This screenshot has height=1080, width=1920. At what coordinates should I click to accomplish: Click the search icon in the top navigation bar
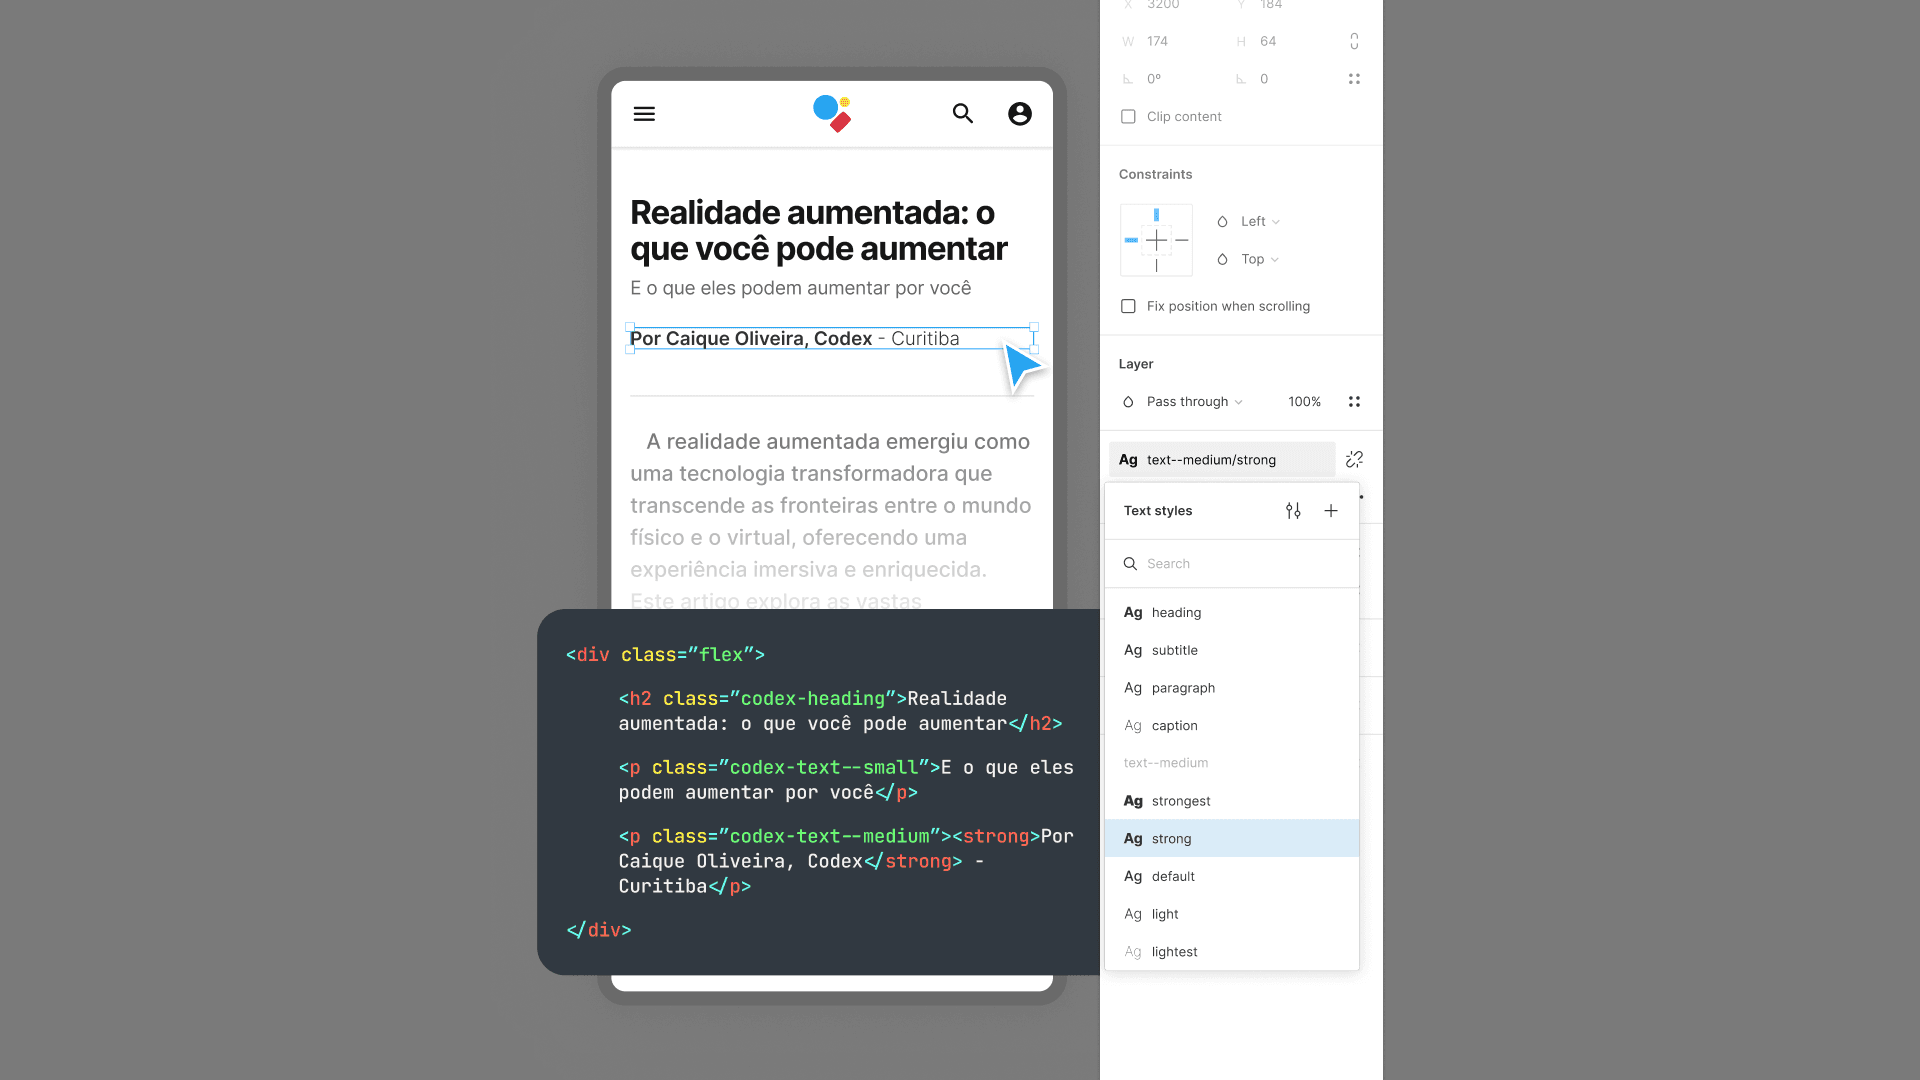click(x=961, y=113)
